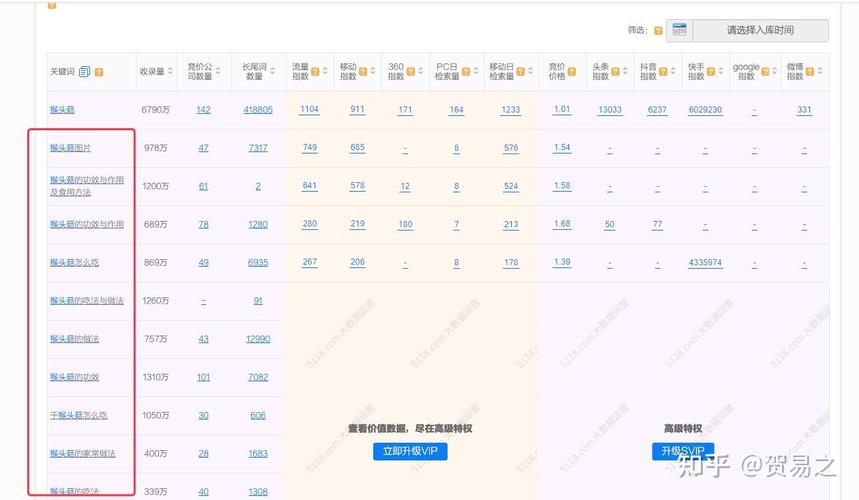This screenshot has width=859, height=500.
Task: Click long-tail count 12990 for 猴头菇的做法
Action: 258,339
